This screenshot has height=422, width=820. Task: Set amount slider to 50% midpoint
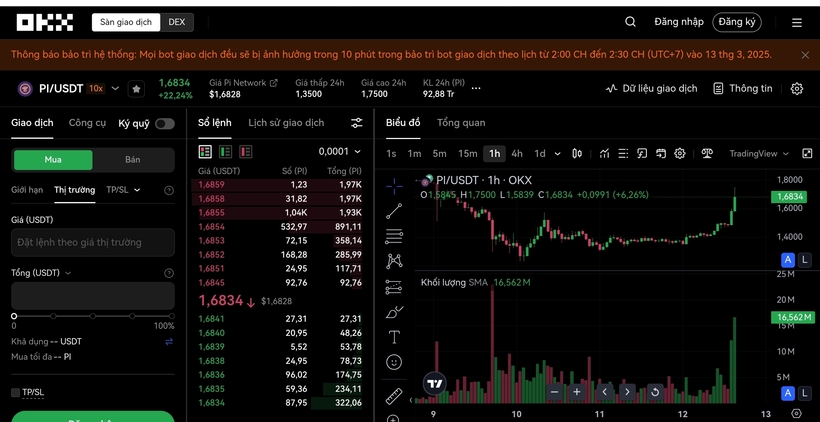pos(93,316)
